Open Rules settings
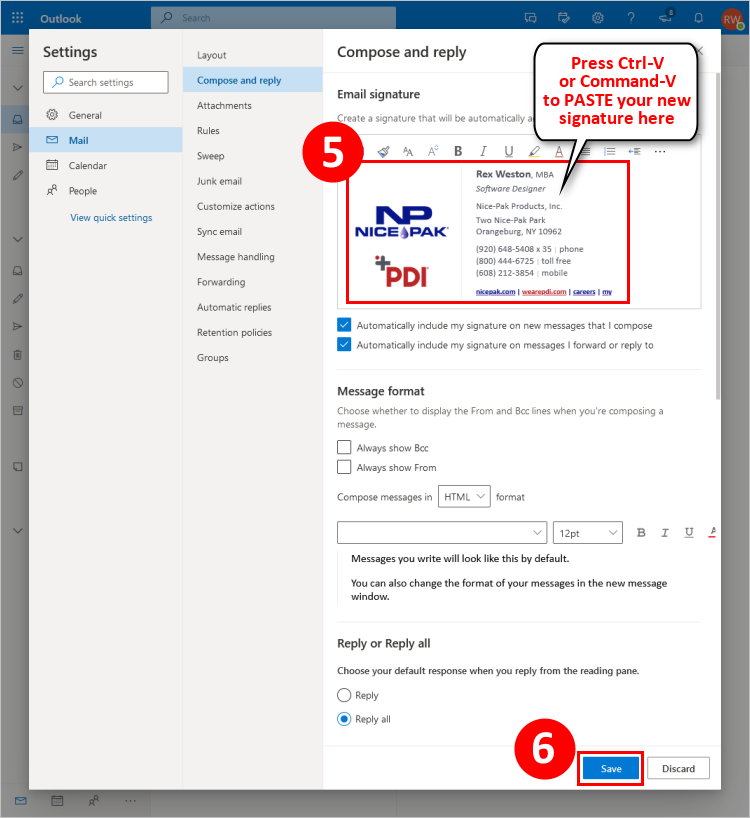The image size is (750, 818). pos(253,130)
